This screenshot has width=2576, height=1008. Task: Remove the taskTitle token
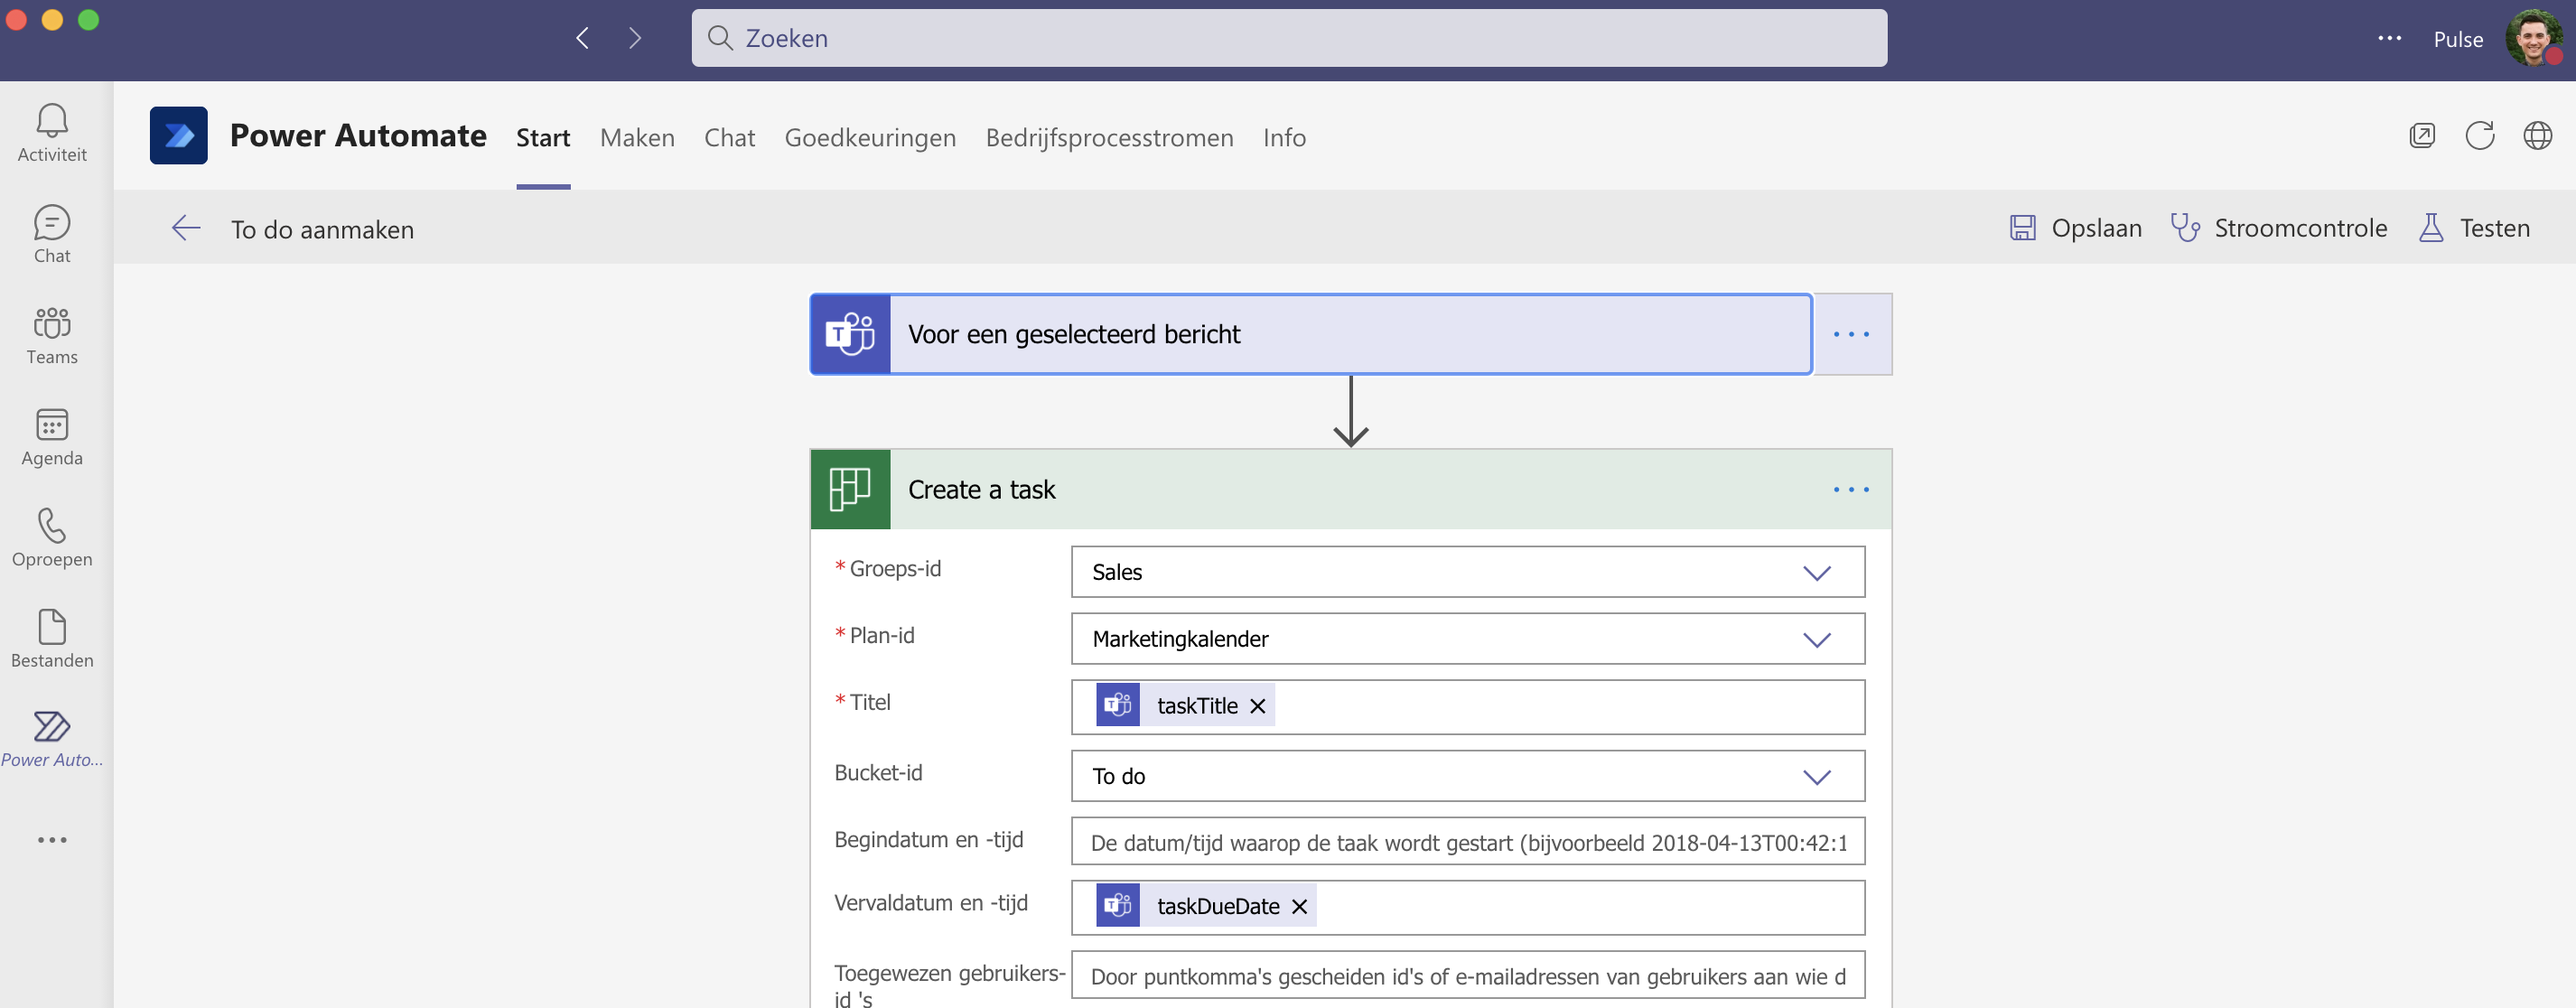1258,706
